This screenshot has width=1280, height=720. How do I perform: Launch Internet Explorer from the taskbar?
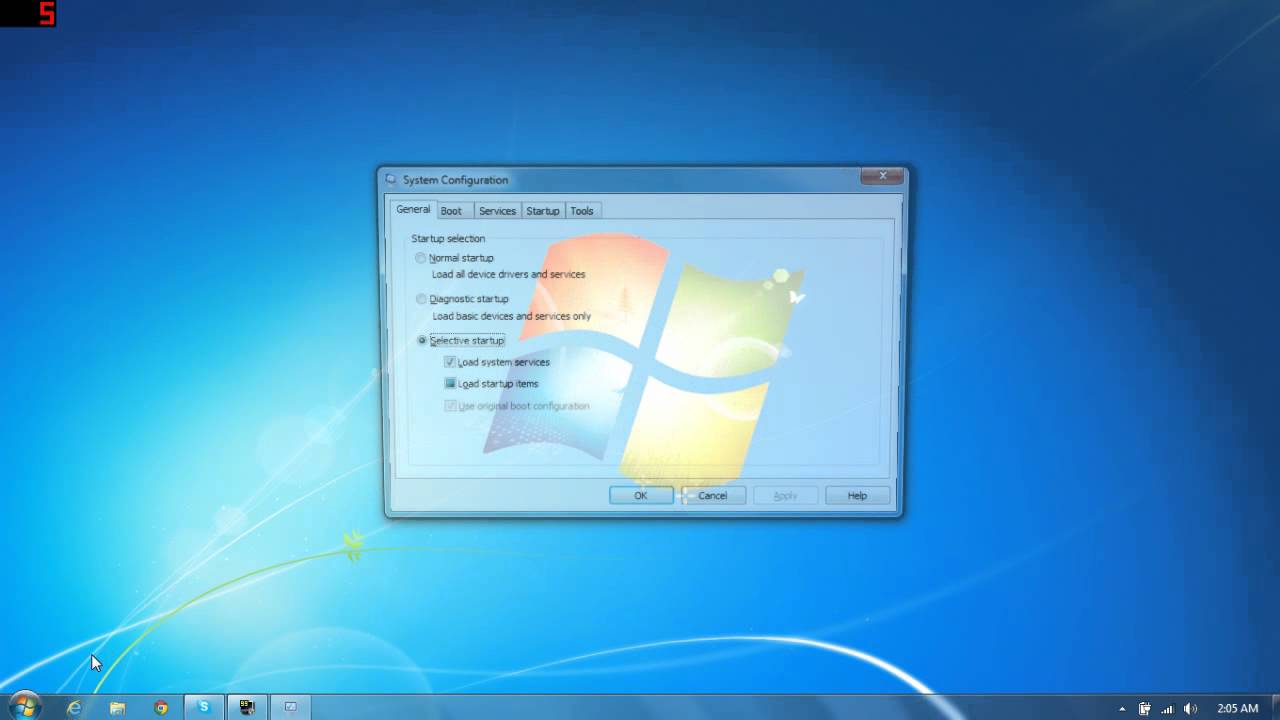(74, 708)
